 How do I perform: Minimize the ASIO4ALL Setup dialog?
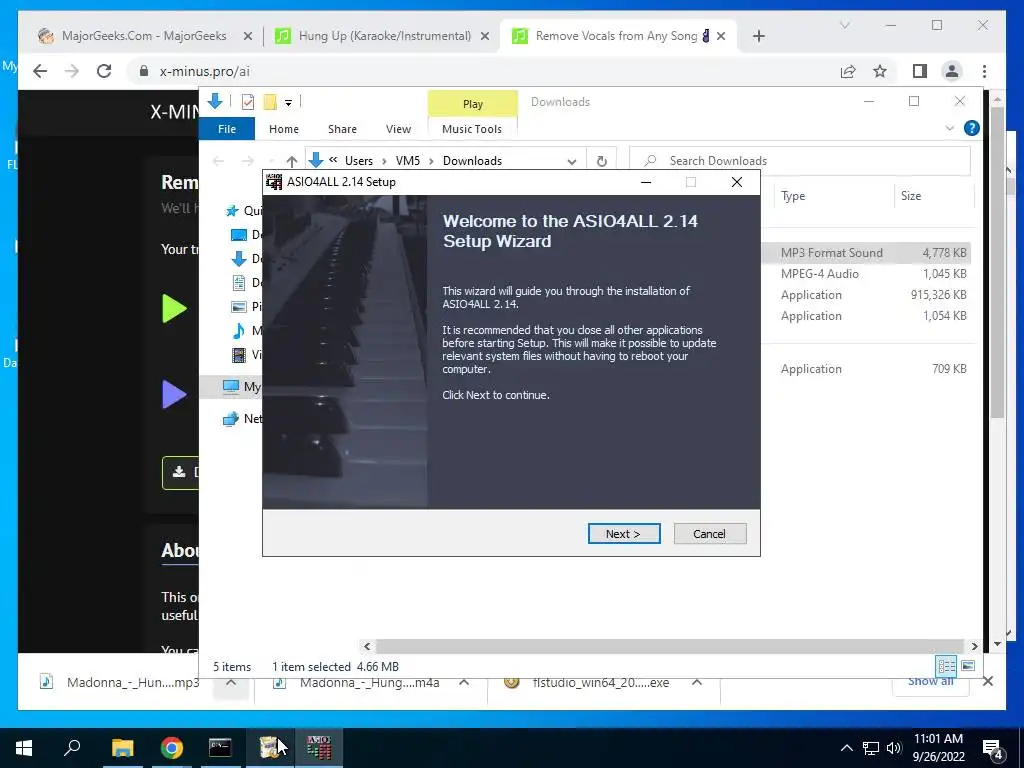(x=646, y=182)
